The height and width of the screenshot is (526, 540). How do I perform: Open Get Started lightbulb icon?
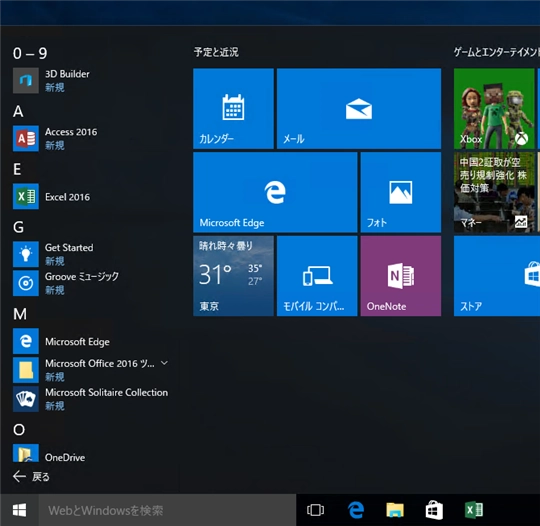coord(26,254)
